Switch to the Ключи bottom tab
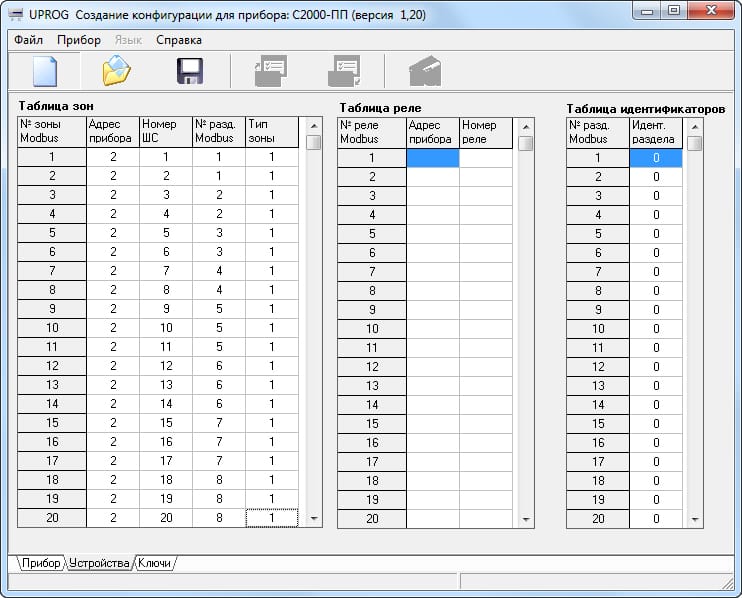742x598 pixels. coord(154,563)
